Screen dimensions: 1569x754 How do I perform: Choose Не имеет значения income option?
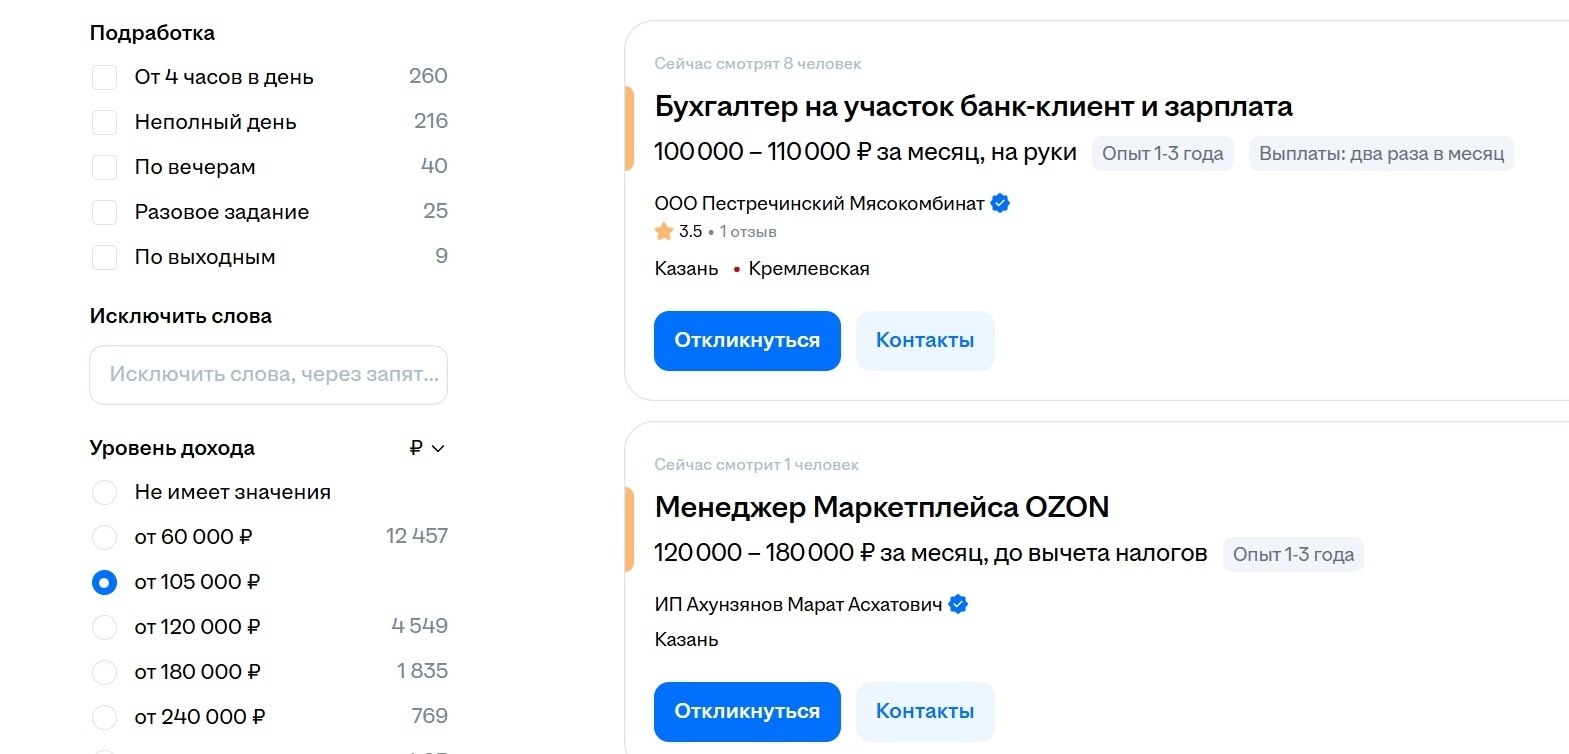coord(104,492)
